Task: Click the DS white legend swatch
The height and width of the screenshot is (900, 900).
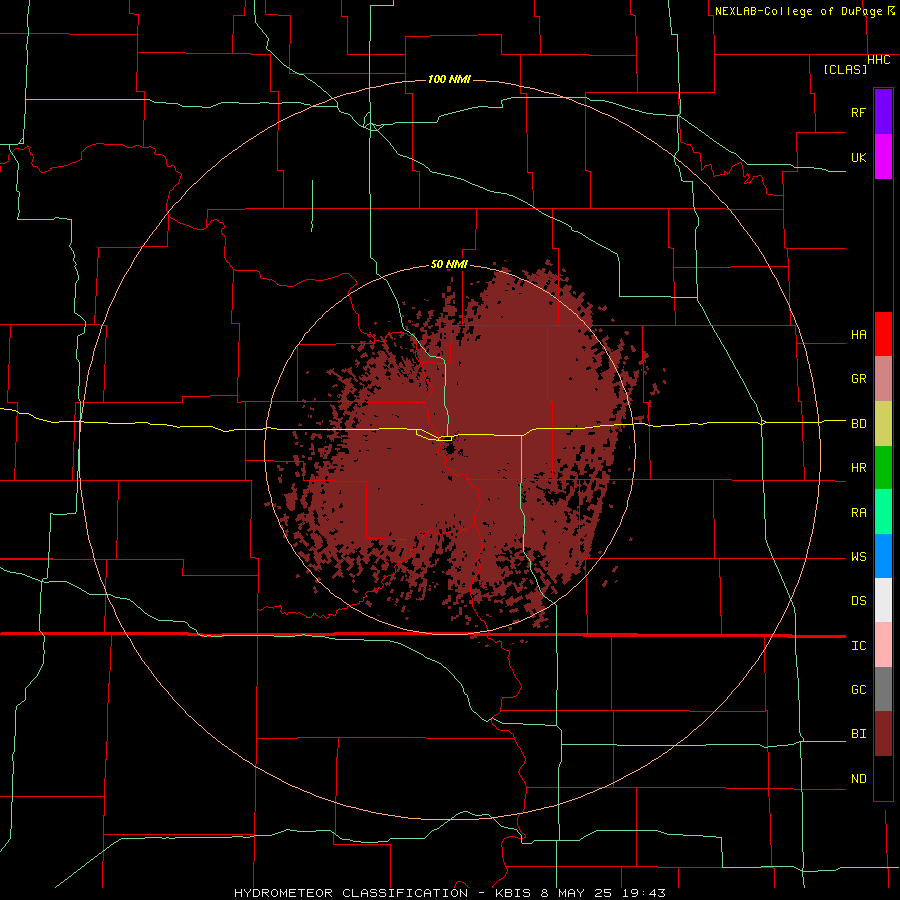Action: pyautogui.click(x=883, y=600)
